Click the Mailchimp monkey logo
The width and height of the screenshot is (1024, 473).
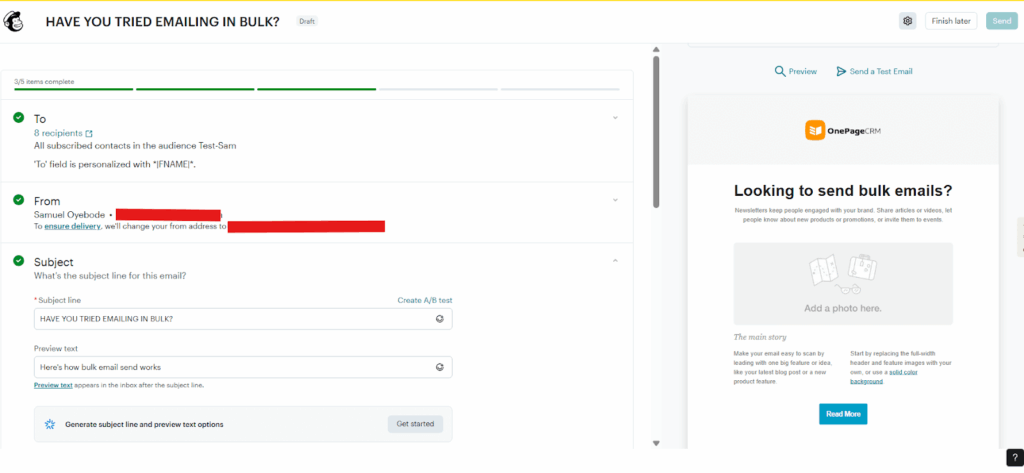pyautogui.click(x=12, y=22)
